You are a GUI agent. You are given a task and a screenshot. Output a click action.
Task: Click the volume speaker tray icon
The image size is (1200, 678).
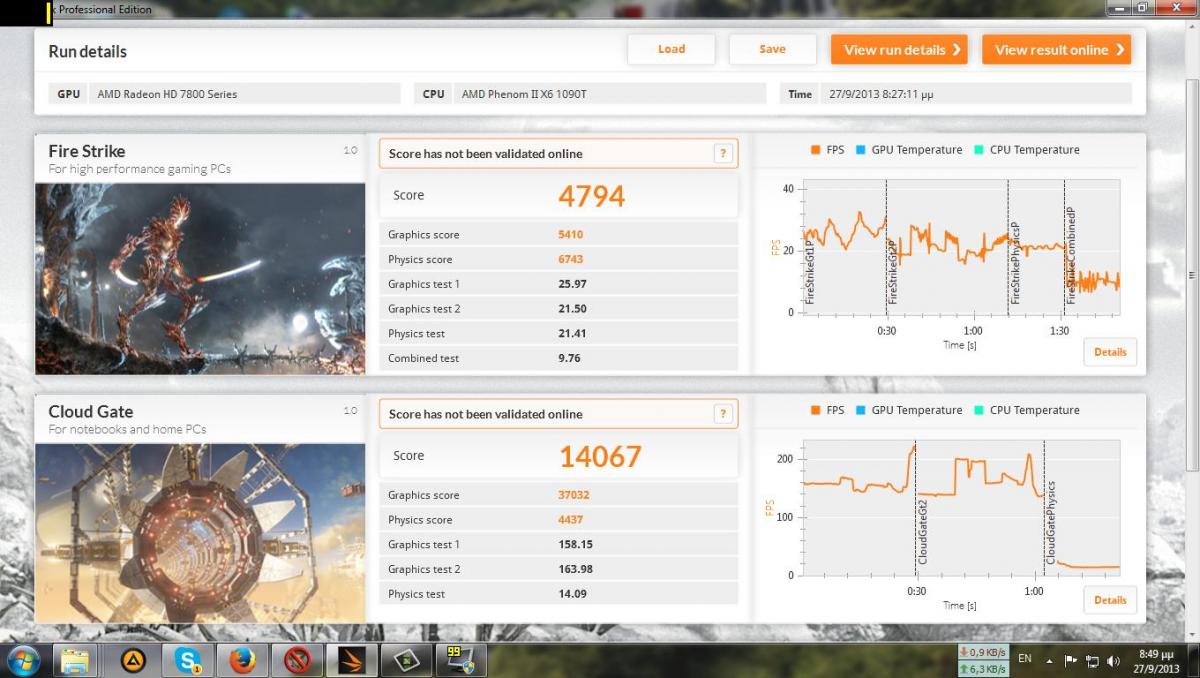(1114, 660)
